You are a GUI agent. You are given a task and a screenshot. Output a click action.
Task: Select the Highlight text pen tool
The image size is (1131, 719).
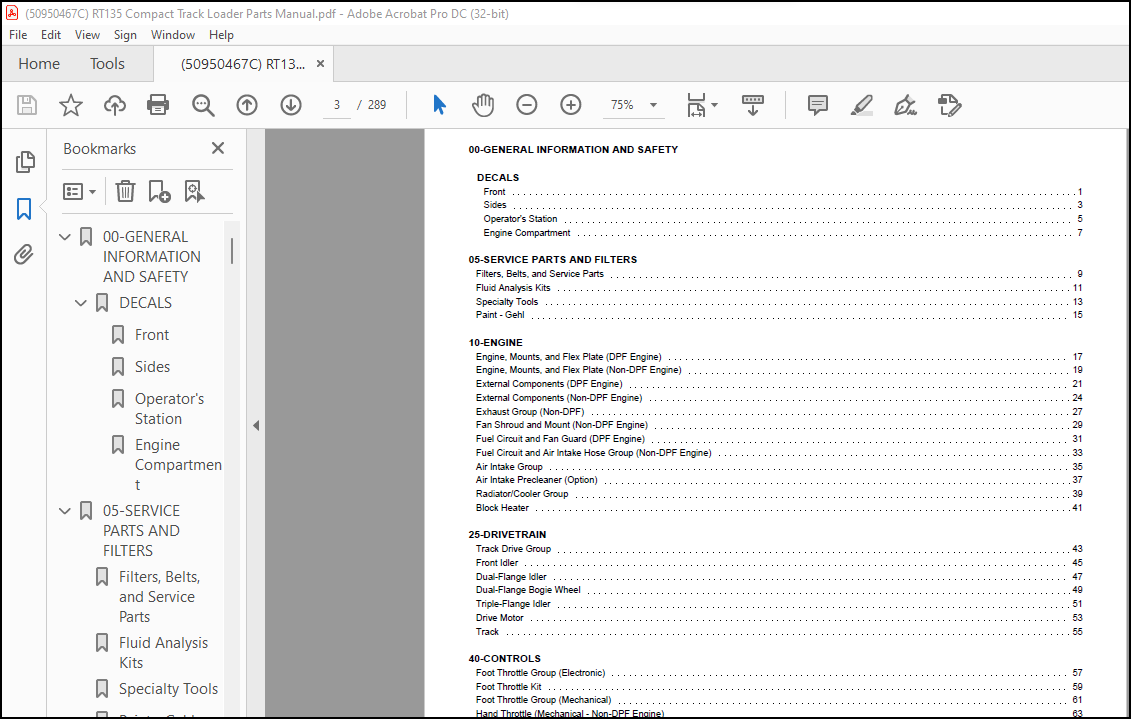coord(861,105)
